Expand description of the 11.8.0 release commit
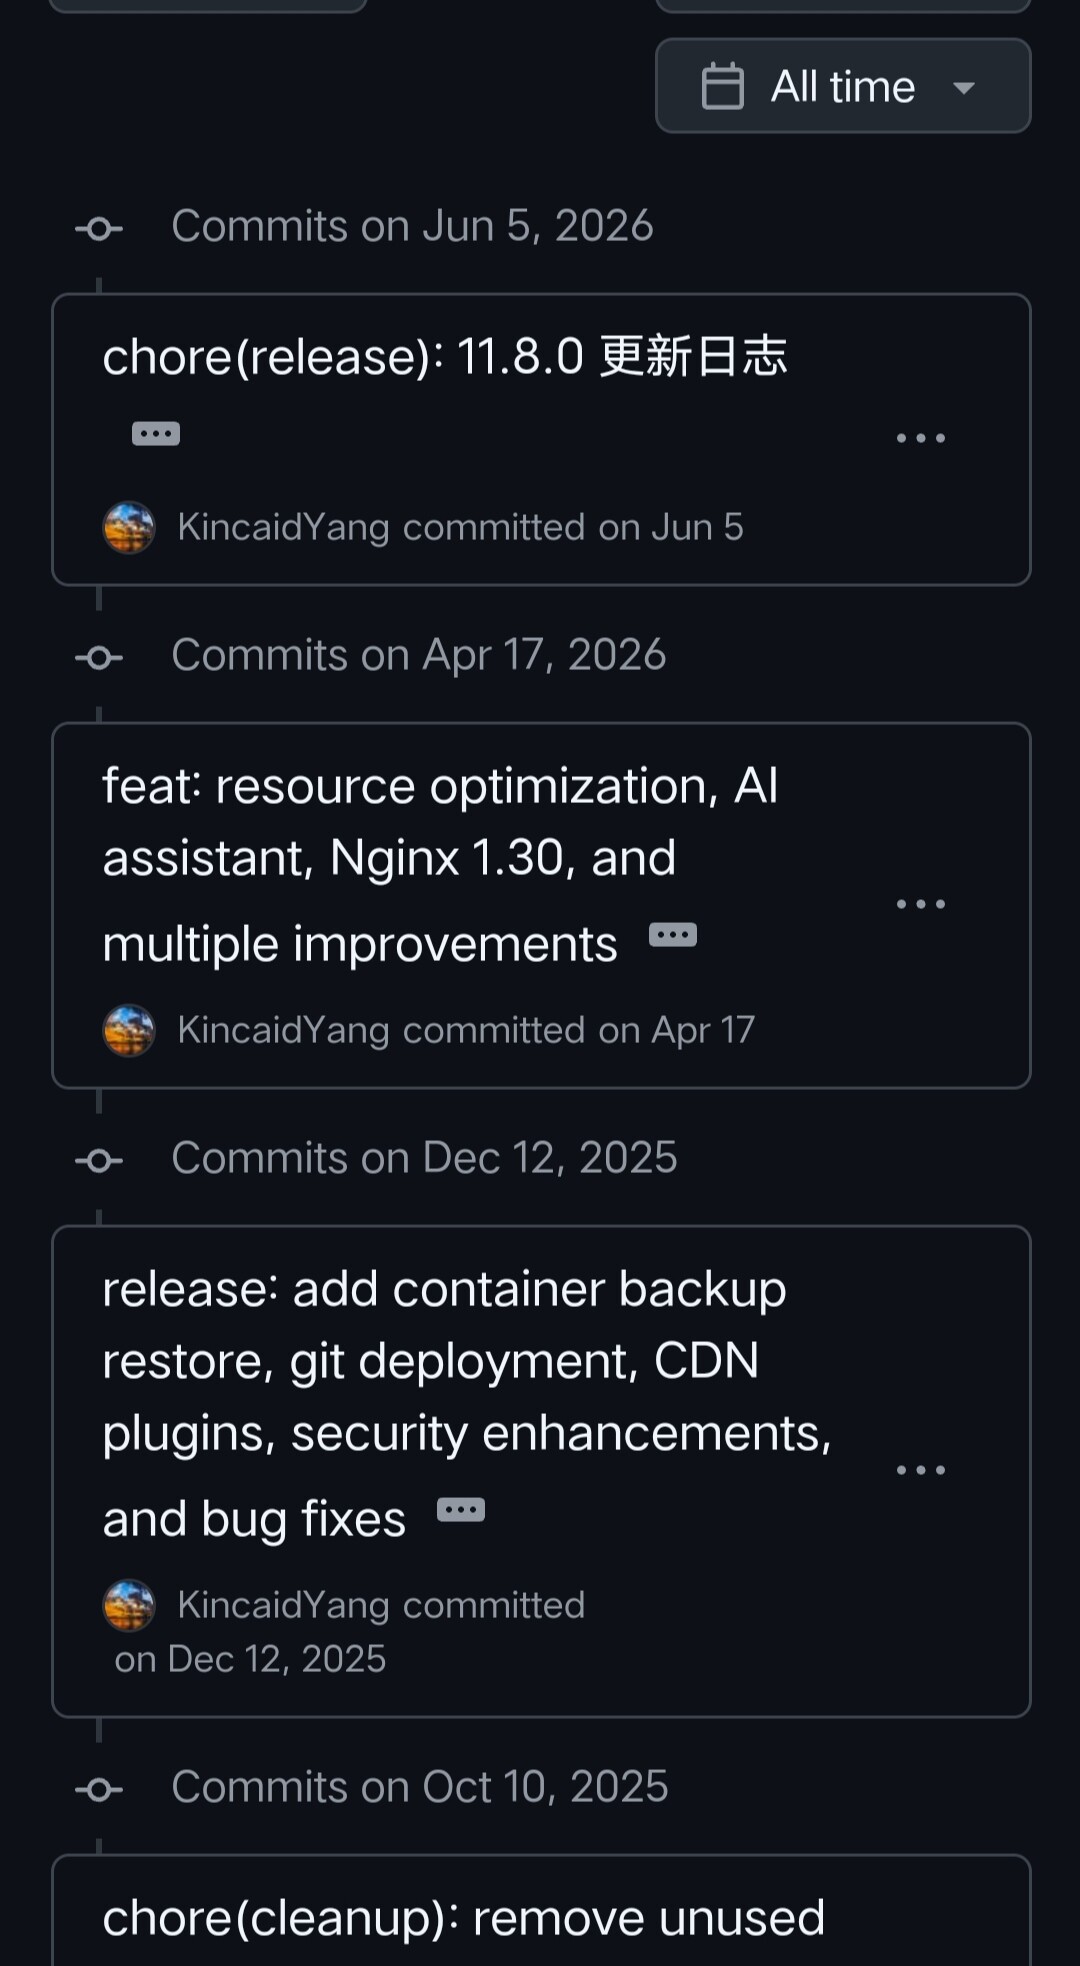 point(156,434)
